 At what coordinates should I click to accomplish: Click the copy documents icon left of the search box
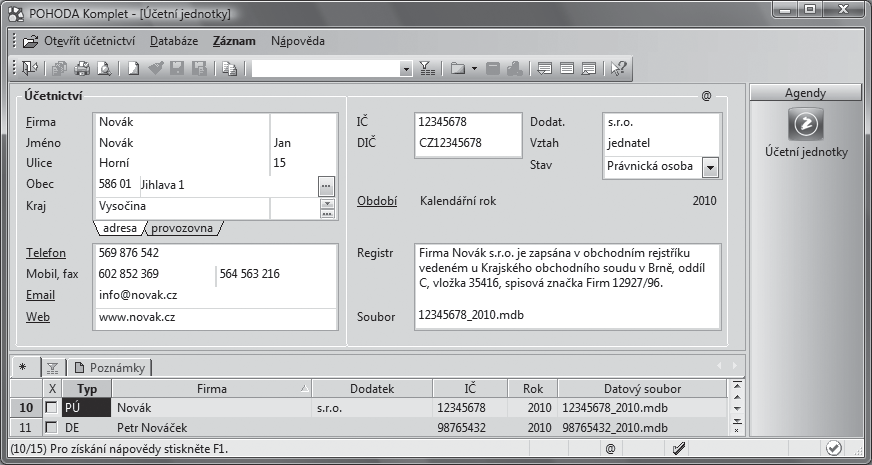pyautogui.click(x=230, y=68)
